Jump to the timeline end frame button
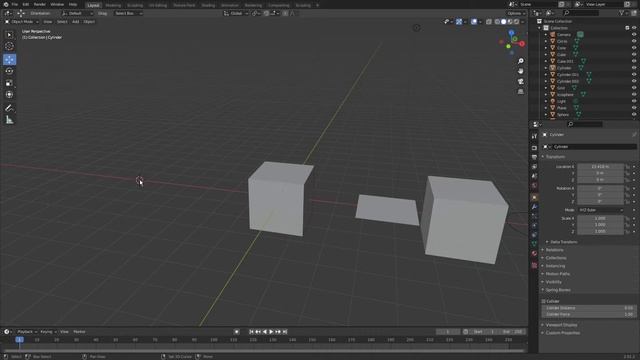 click(285, 332)
